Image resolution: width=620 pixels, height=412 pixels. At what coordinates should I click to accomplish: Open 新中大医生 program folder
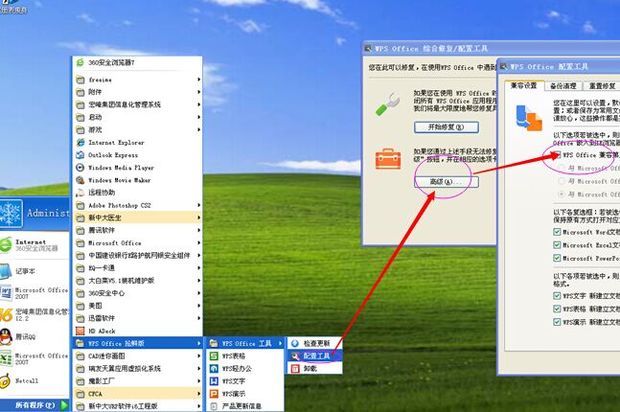(x=137, y=217)
